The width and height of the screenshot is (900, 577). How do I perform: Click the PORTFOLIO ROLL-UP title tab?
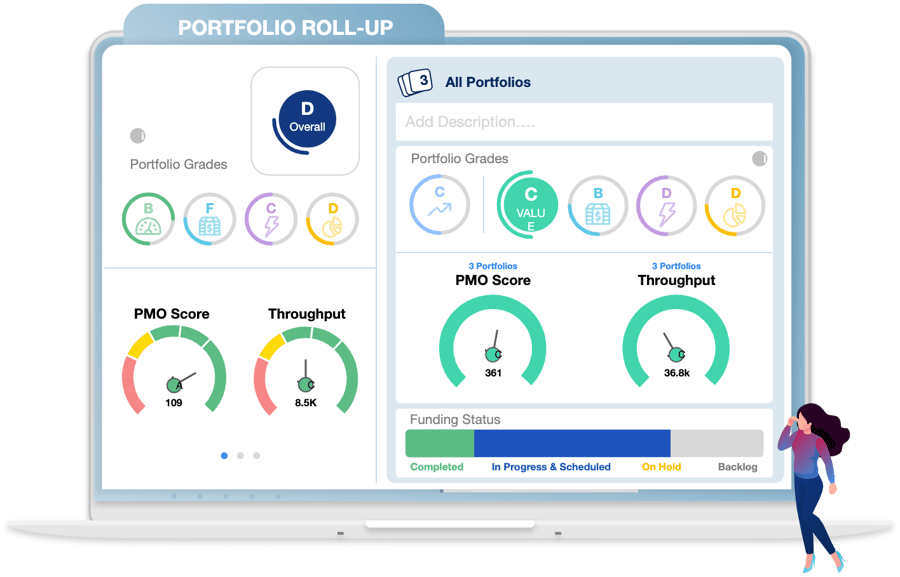pyautogui.click(x=285, y=27)
